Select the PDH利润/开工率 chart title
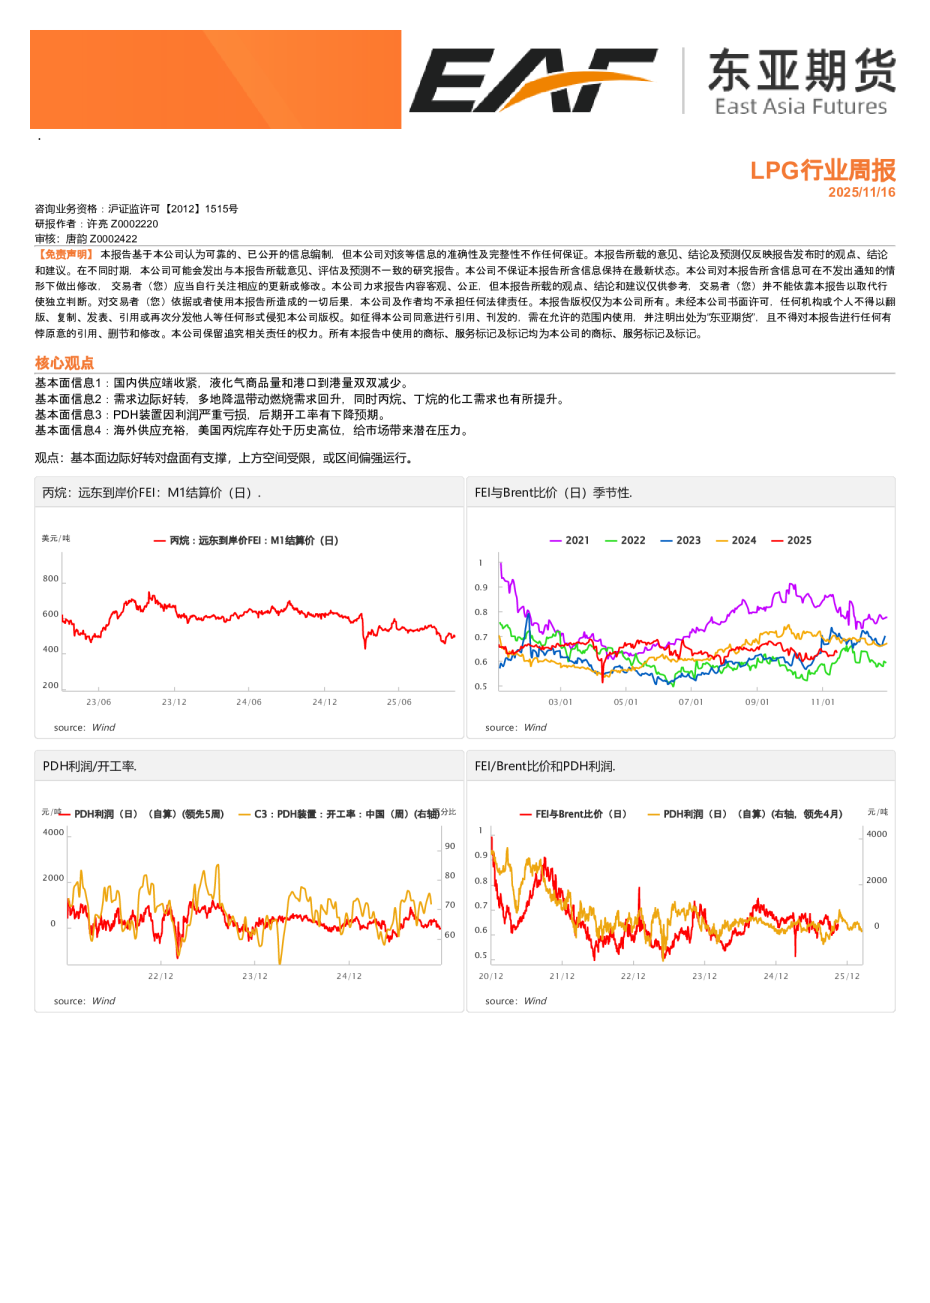 click(x=89, y=766)
